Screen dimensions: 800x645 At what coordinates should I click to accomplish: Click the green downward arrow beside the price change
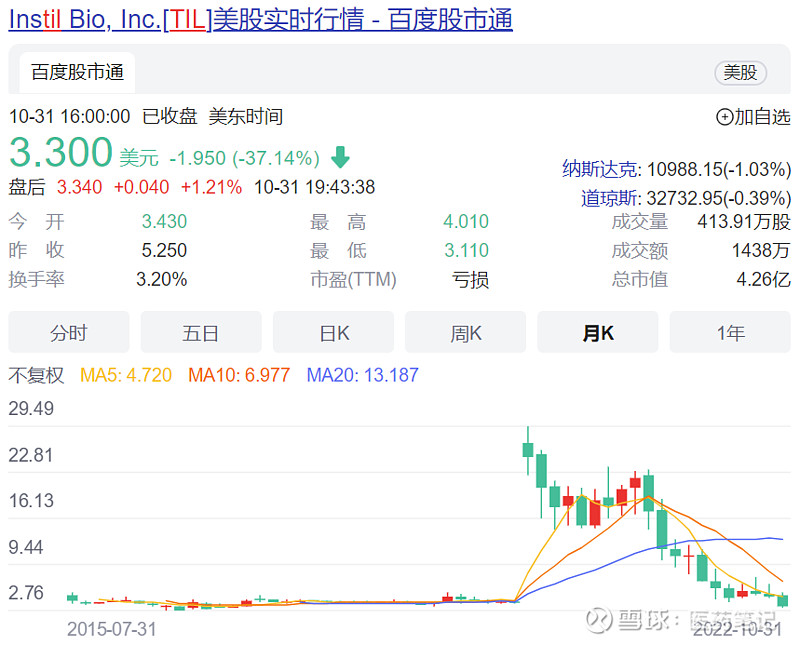coord(339,155)
